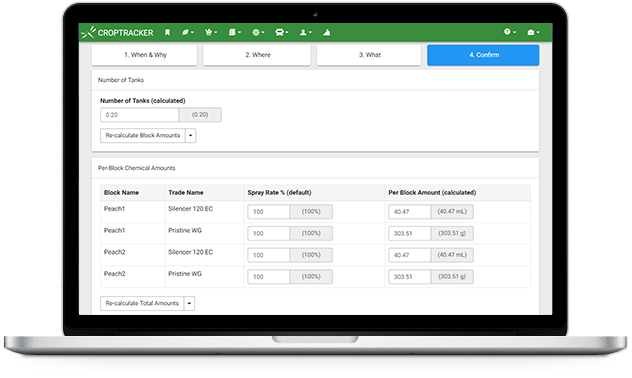This screenshot has width=632, height=378.
Task: Expand the Re-calculate Total Amounts dropdown arrow
Action: (x=189, y=303)
